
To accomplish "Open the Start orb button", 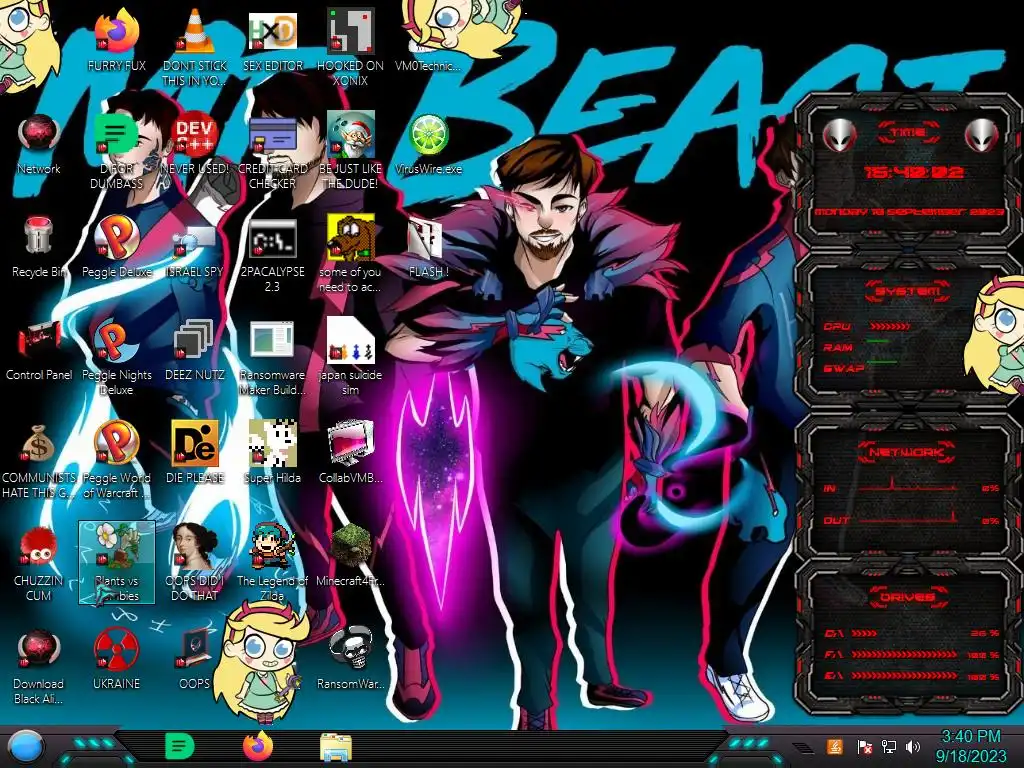I will 25,746.
